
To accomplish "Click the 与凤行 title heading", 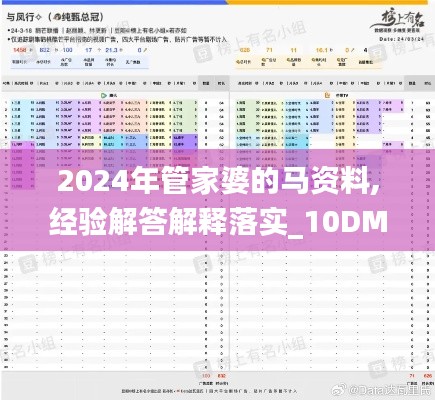I will [20, 16].
